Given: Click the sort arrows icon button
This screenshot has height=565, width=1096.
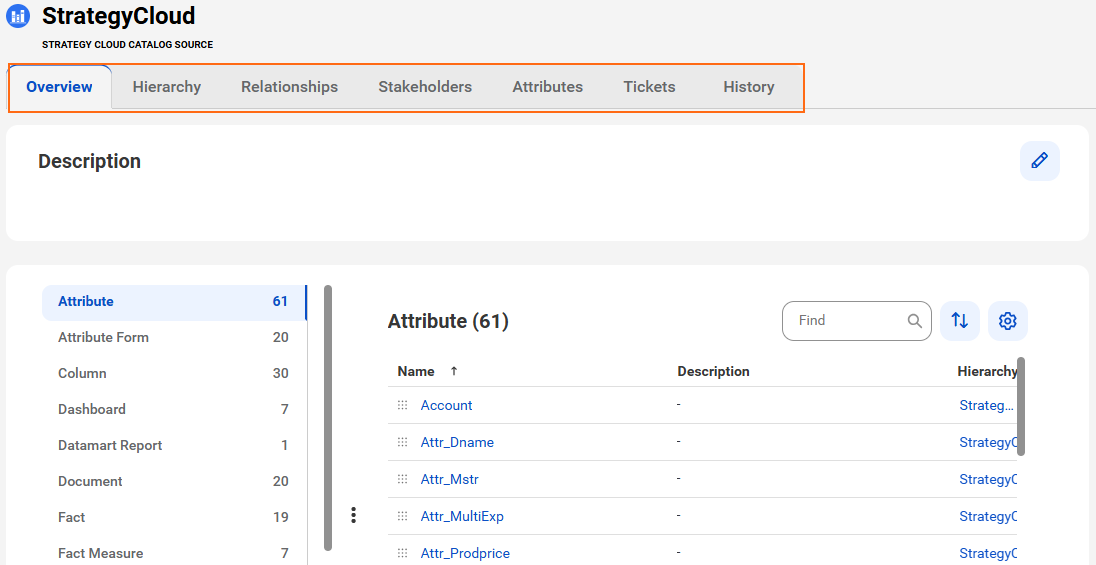Looking at the screenshot, I should point(960,321).
